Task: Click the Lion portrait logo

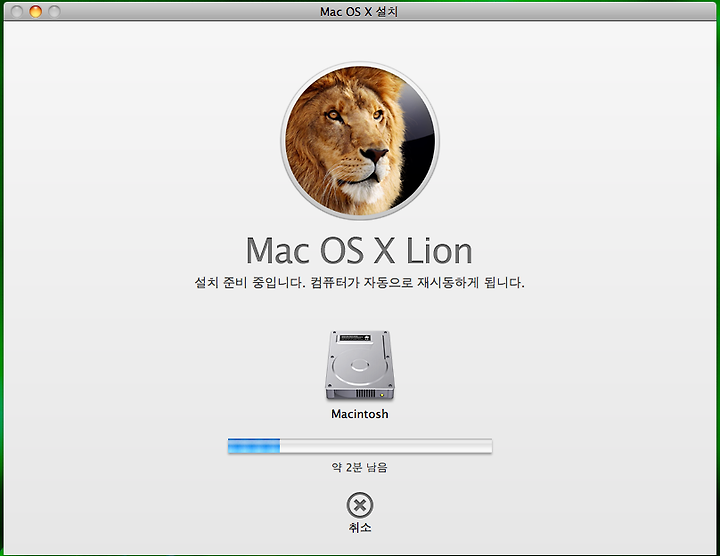Action: point(360,140)
